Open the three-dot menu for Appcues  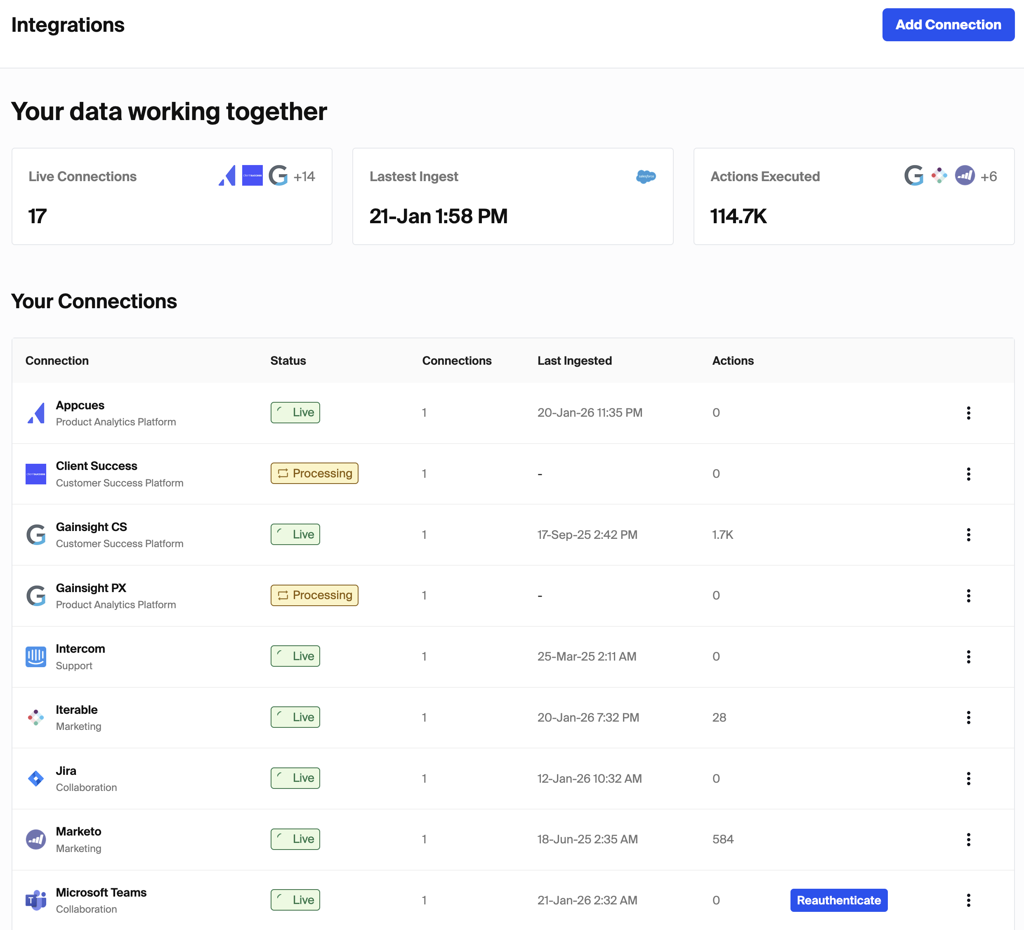(x=968, y=413)
